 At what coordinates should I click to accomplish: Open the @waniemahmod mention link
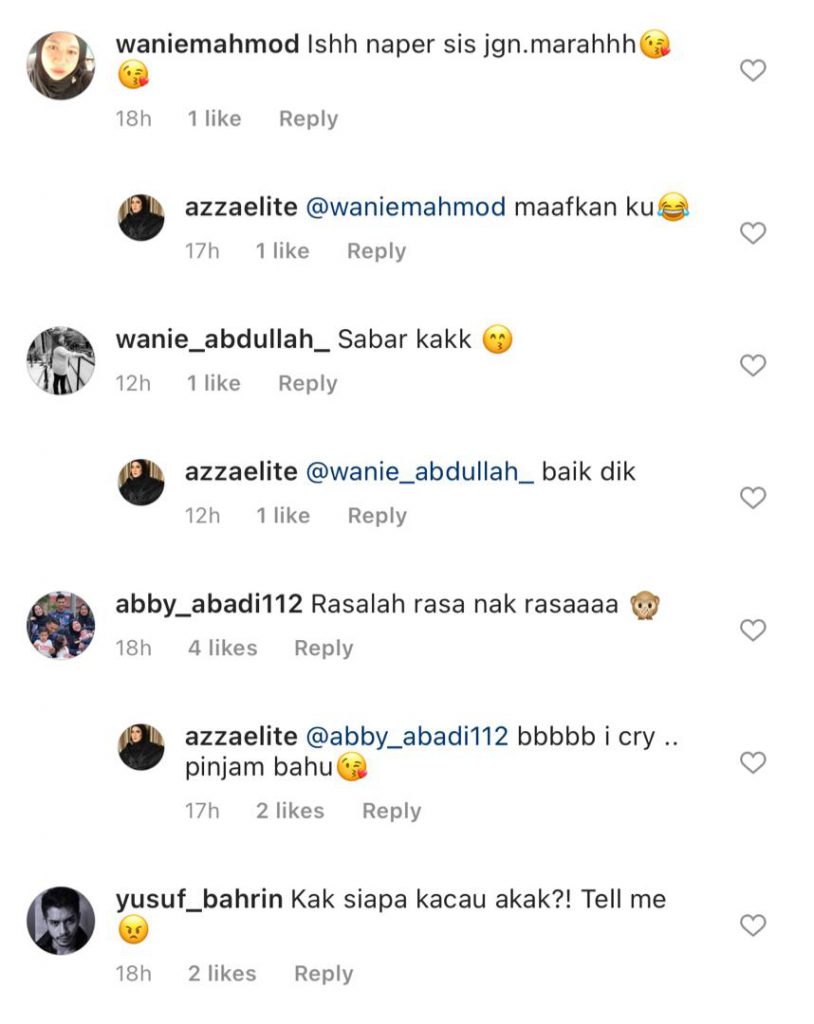click(x=406, y=207)
